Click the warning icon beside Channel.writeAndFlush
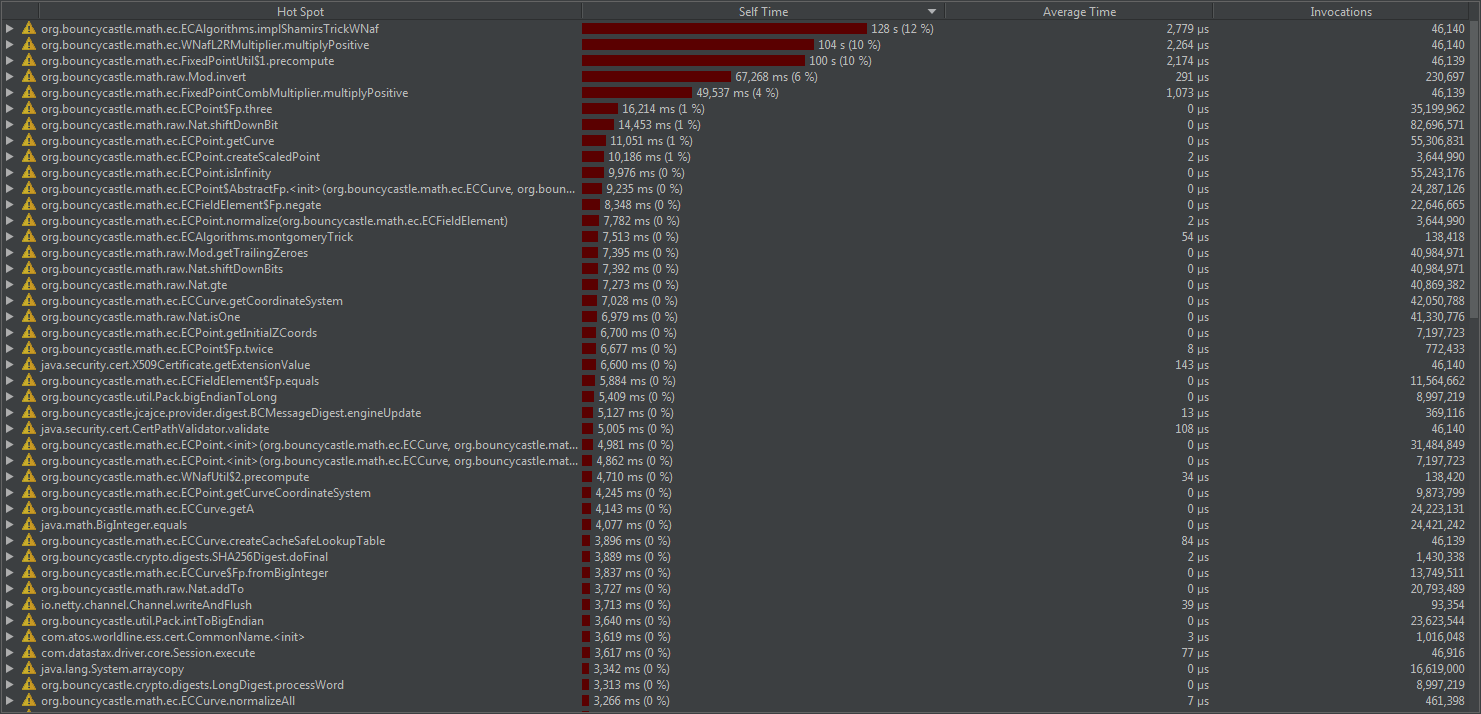The width and height of the screenshot is (1481, 714). 28,604
